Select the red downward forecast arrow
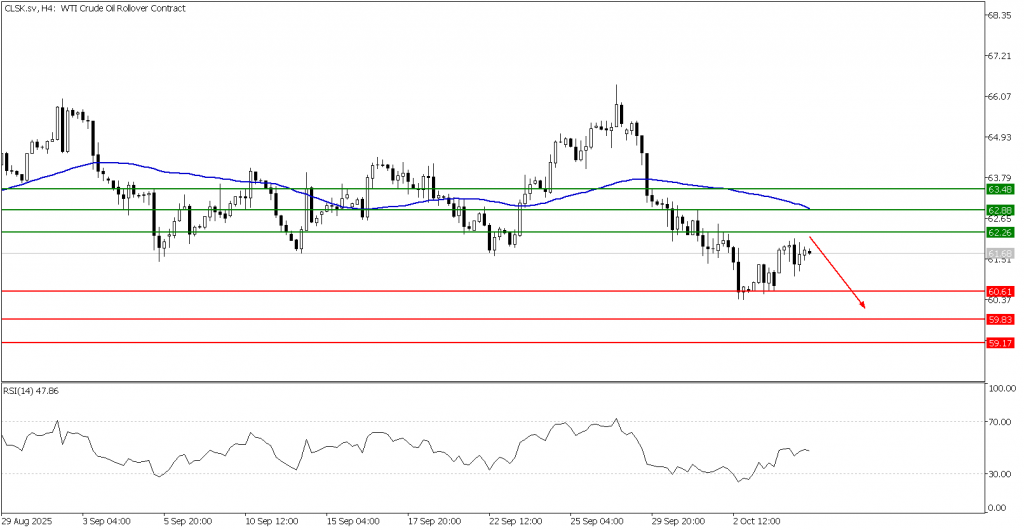Screen dimensions: 1024x530 pos(838,273)
